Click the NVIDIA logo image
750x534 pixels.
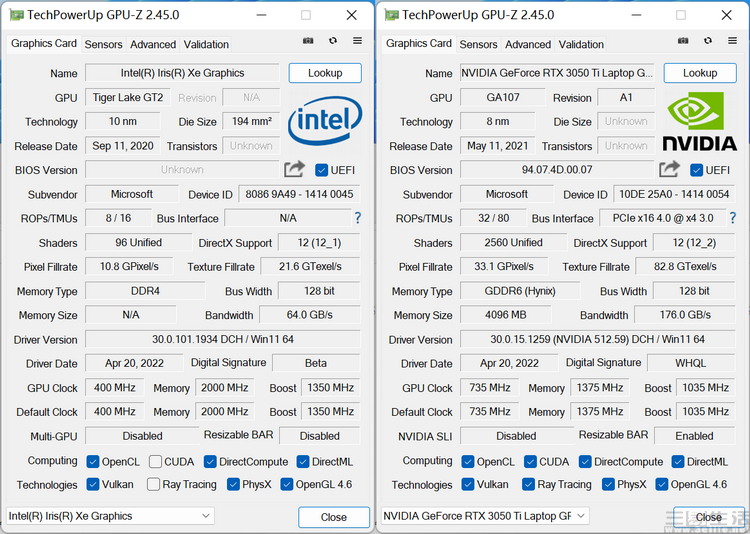[x=700, y=120]
